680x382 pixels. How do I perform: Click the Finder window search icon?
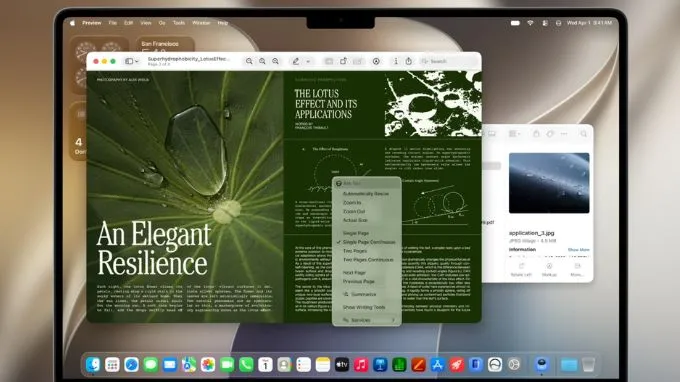click(x=584, y=134)
